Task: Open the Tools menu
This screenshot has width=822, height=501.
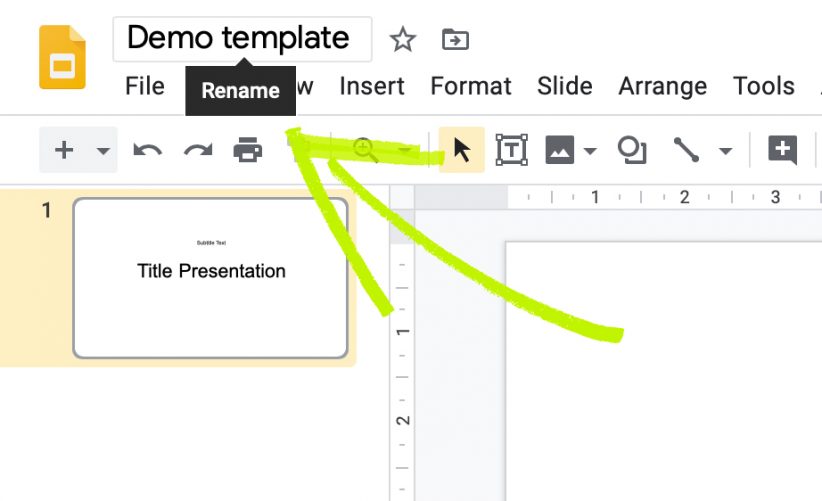Action: pos(764,86)
